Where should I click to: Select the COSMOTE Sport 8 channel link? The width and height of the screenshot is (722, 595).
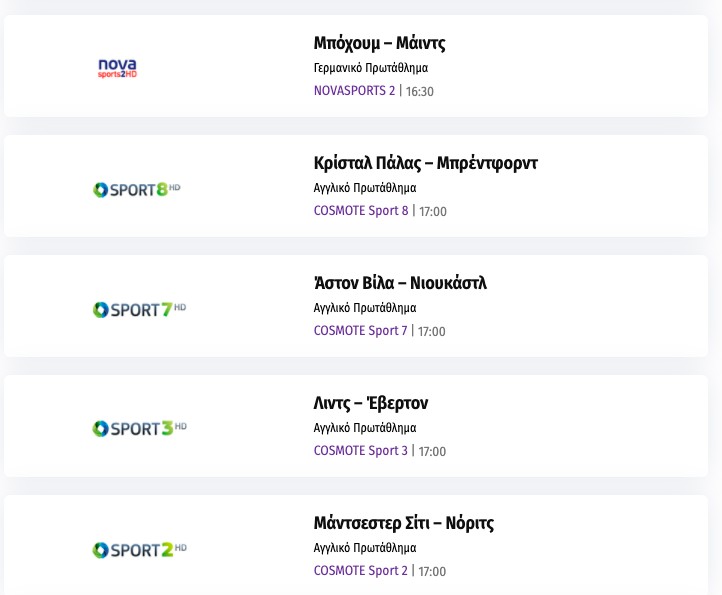pos(361,211)
